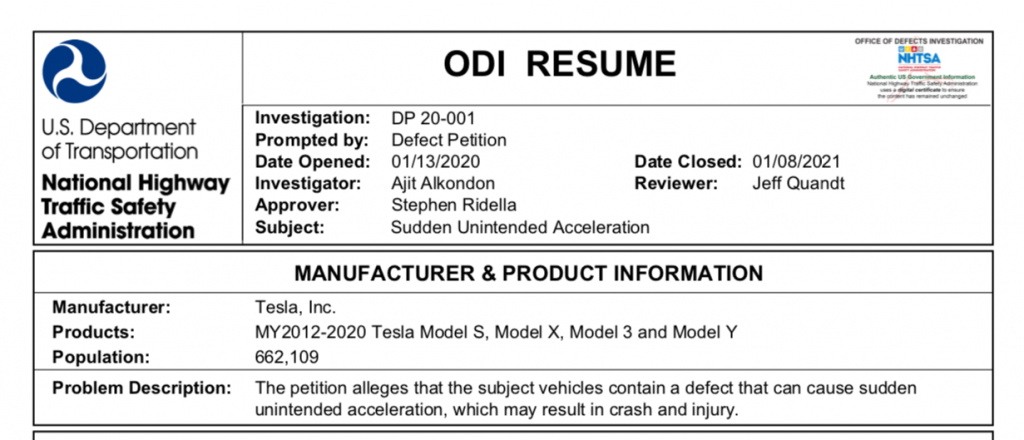Select the products line MY2012-2020 Tesla models
This screenshot has height=440, width=1024.
click(x=496, y=332)
